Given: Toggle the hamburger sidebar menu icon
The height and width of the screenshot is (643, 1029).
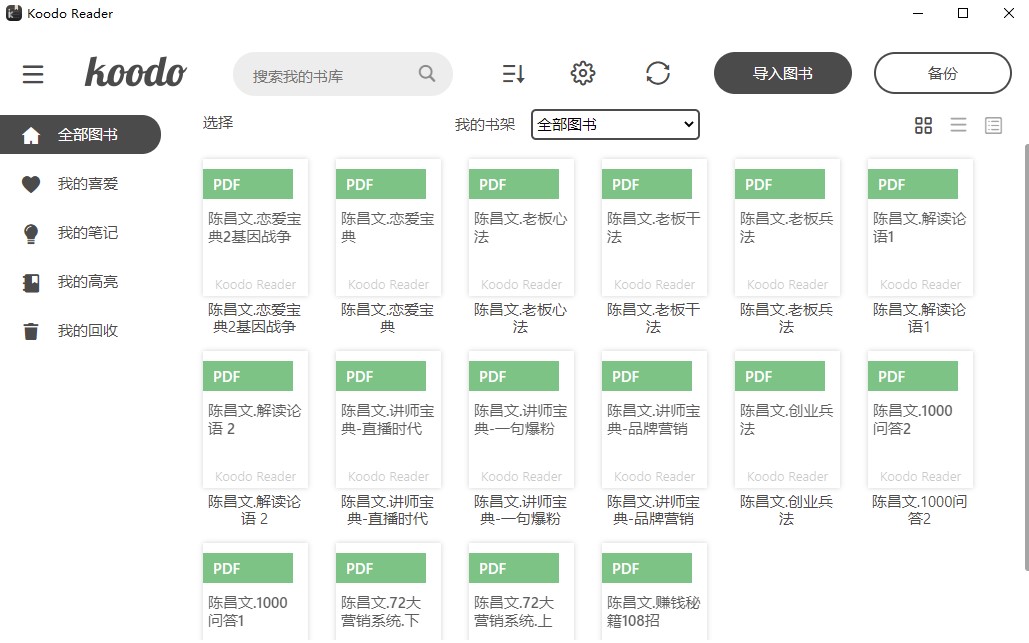Looking at the screenshot, I should pos(33,74).
